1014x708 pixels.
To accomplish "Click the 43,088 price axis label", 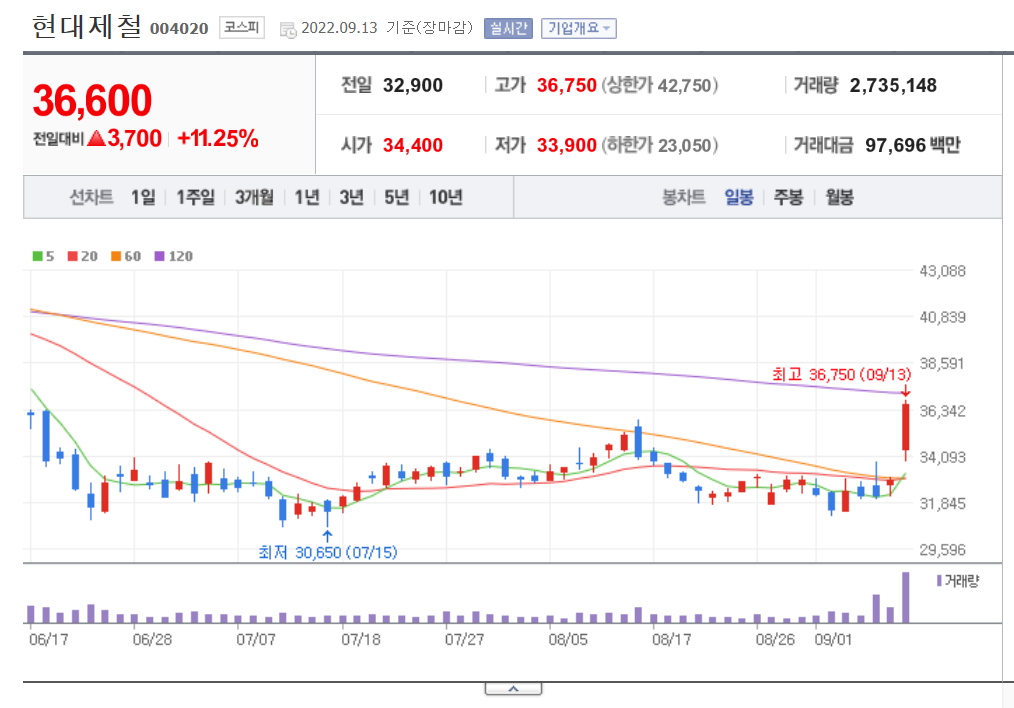I will point(942,271).
